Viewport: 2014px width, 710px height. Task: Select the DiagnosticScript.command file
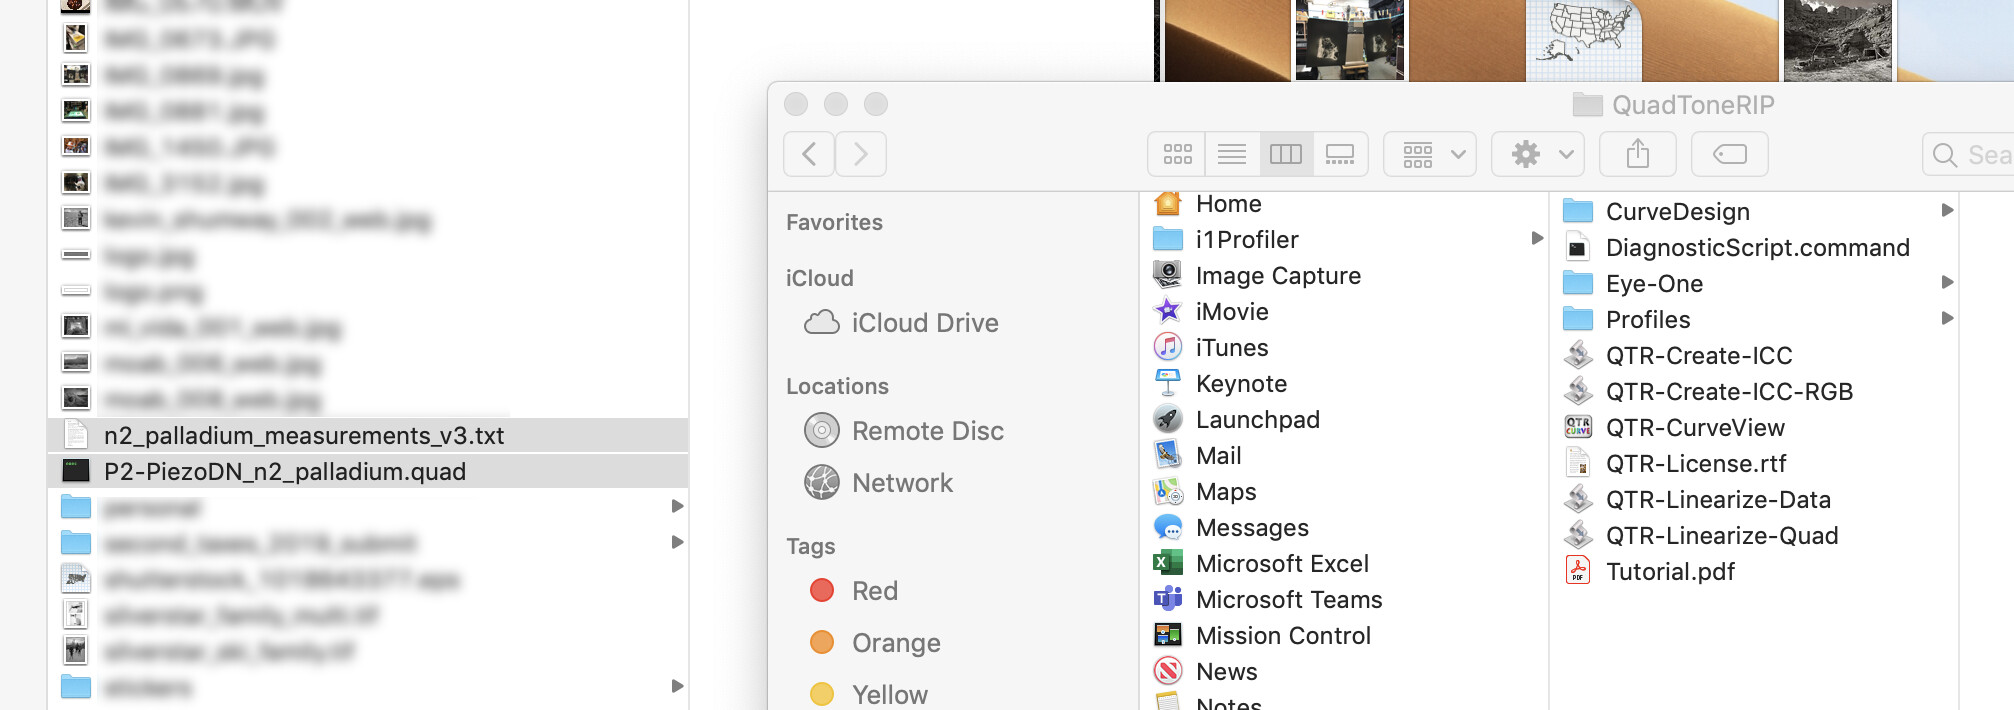coord(1756,248)
